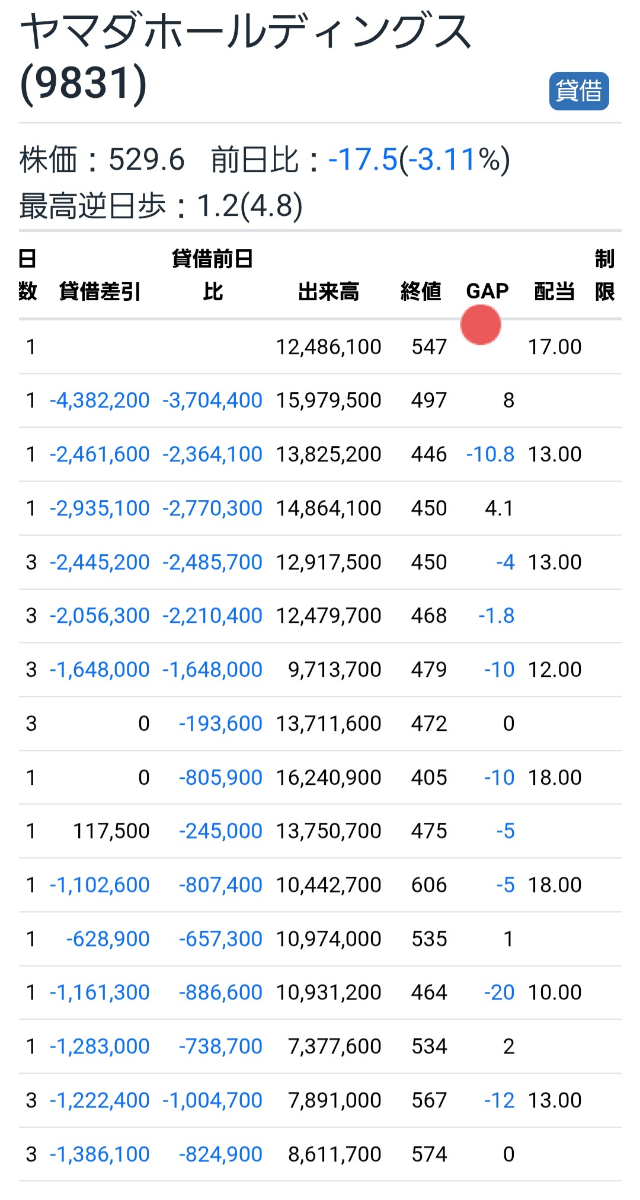Select the -4,382,200 貸借差引 value
640x1200 pixels.
pos(100,401)
